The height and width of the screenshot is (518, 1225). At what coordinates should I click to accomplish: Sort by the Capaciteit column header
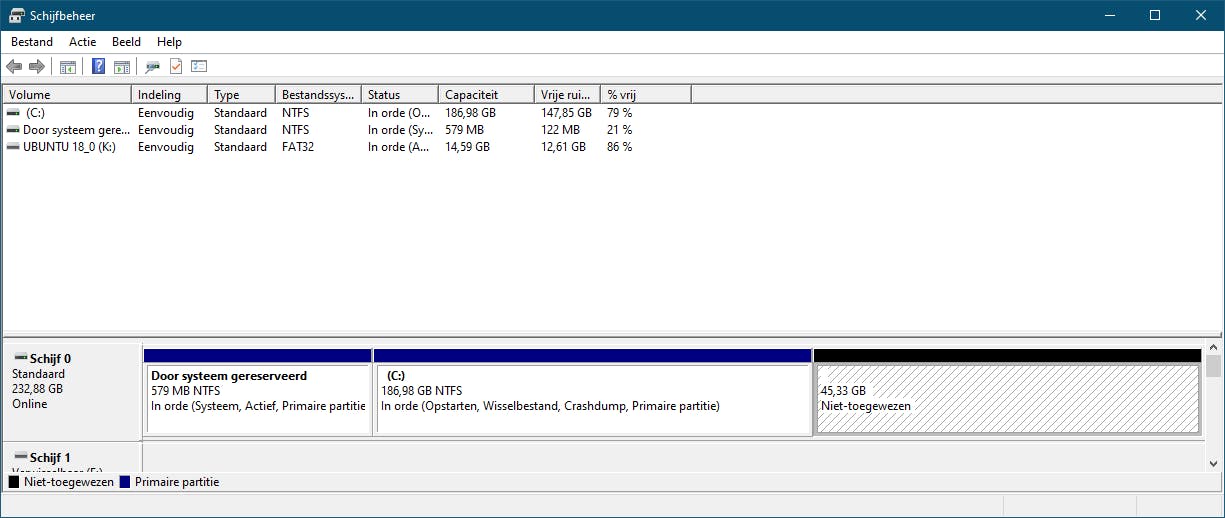coord(486,95)
